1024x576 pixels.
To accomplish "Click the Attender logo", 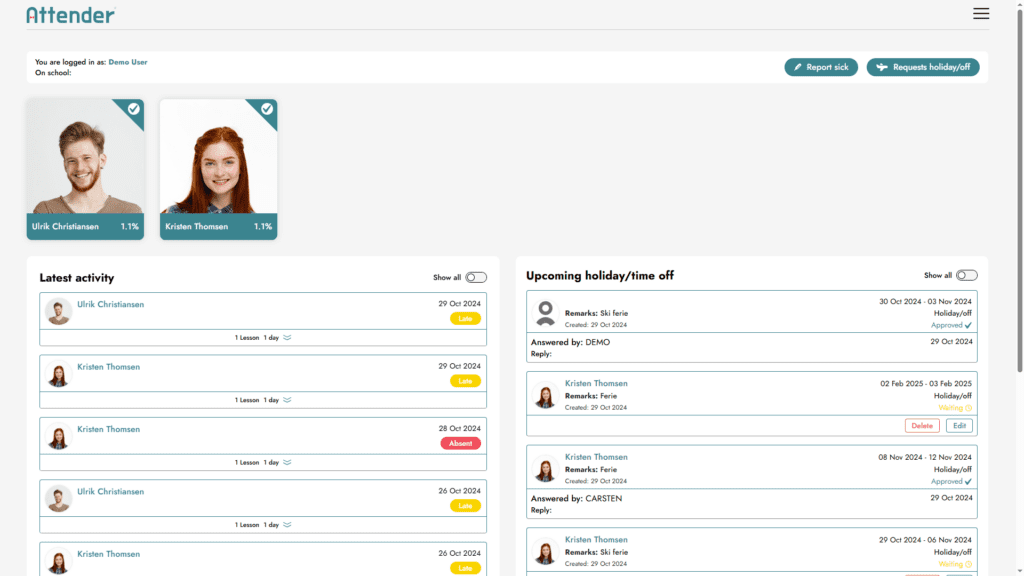I will click(x=70, y=15).
